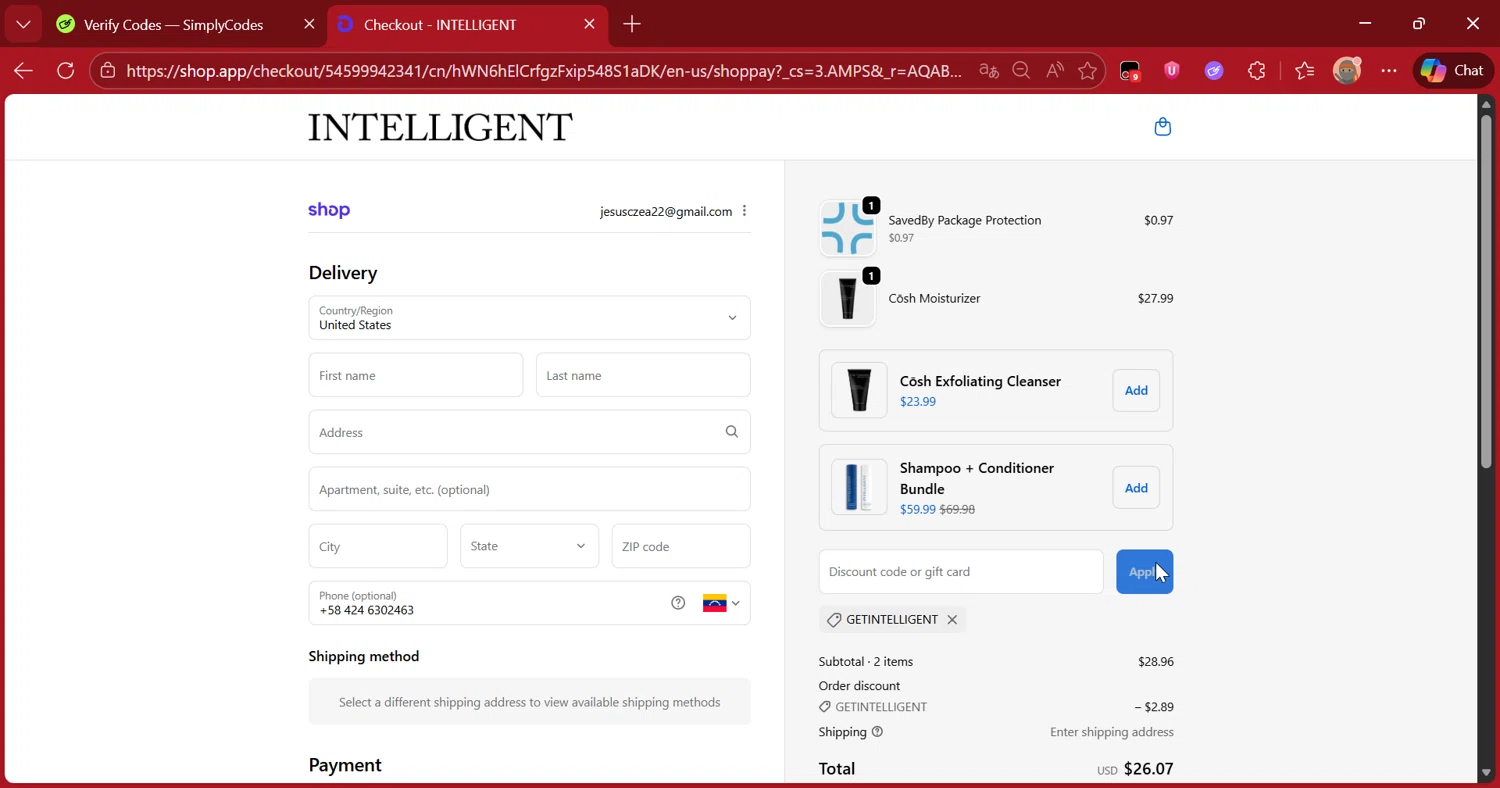Click the page vertical scrollbar
The image size is (1500, 788).
tap(1486, 290)
